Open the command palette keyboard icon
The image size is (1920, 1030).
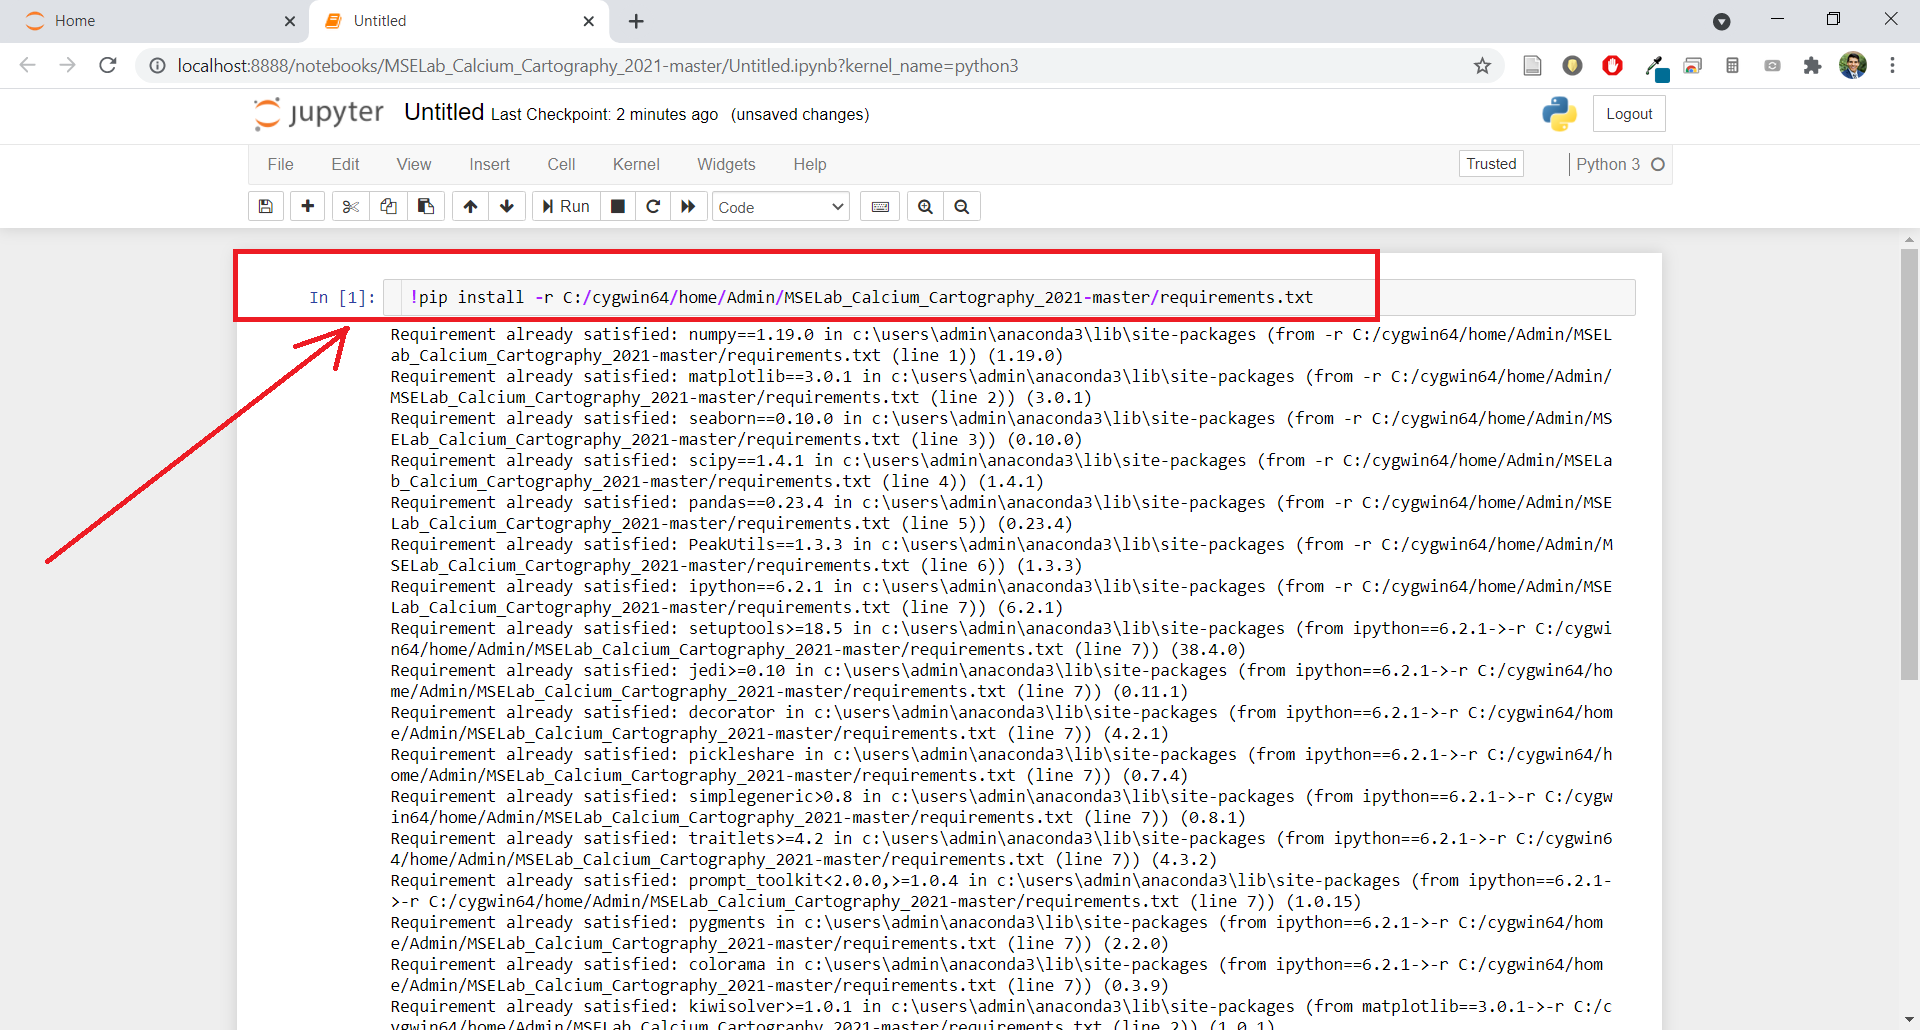880,206
